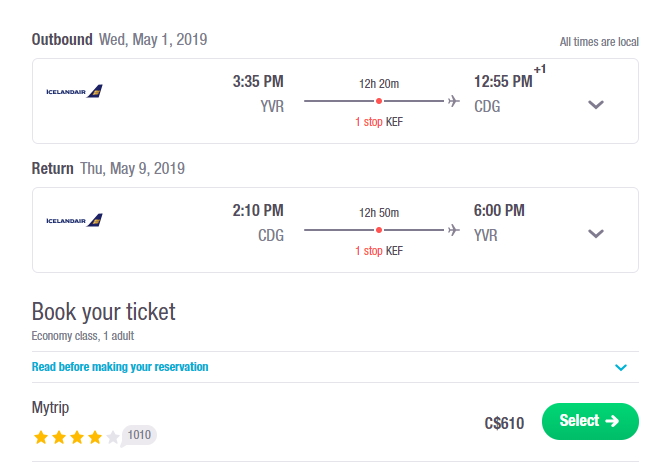Image resolution: width=666 pixels, height=473 pixels.
Task: Expand the reservation info chevron
Action: pos(621,367)
